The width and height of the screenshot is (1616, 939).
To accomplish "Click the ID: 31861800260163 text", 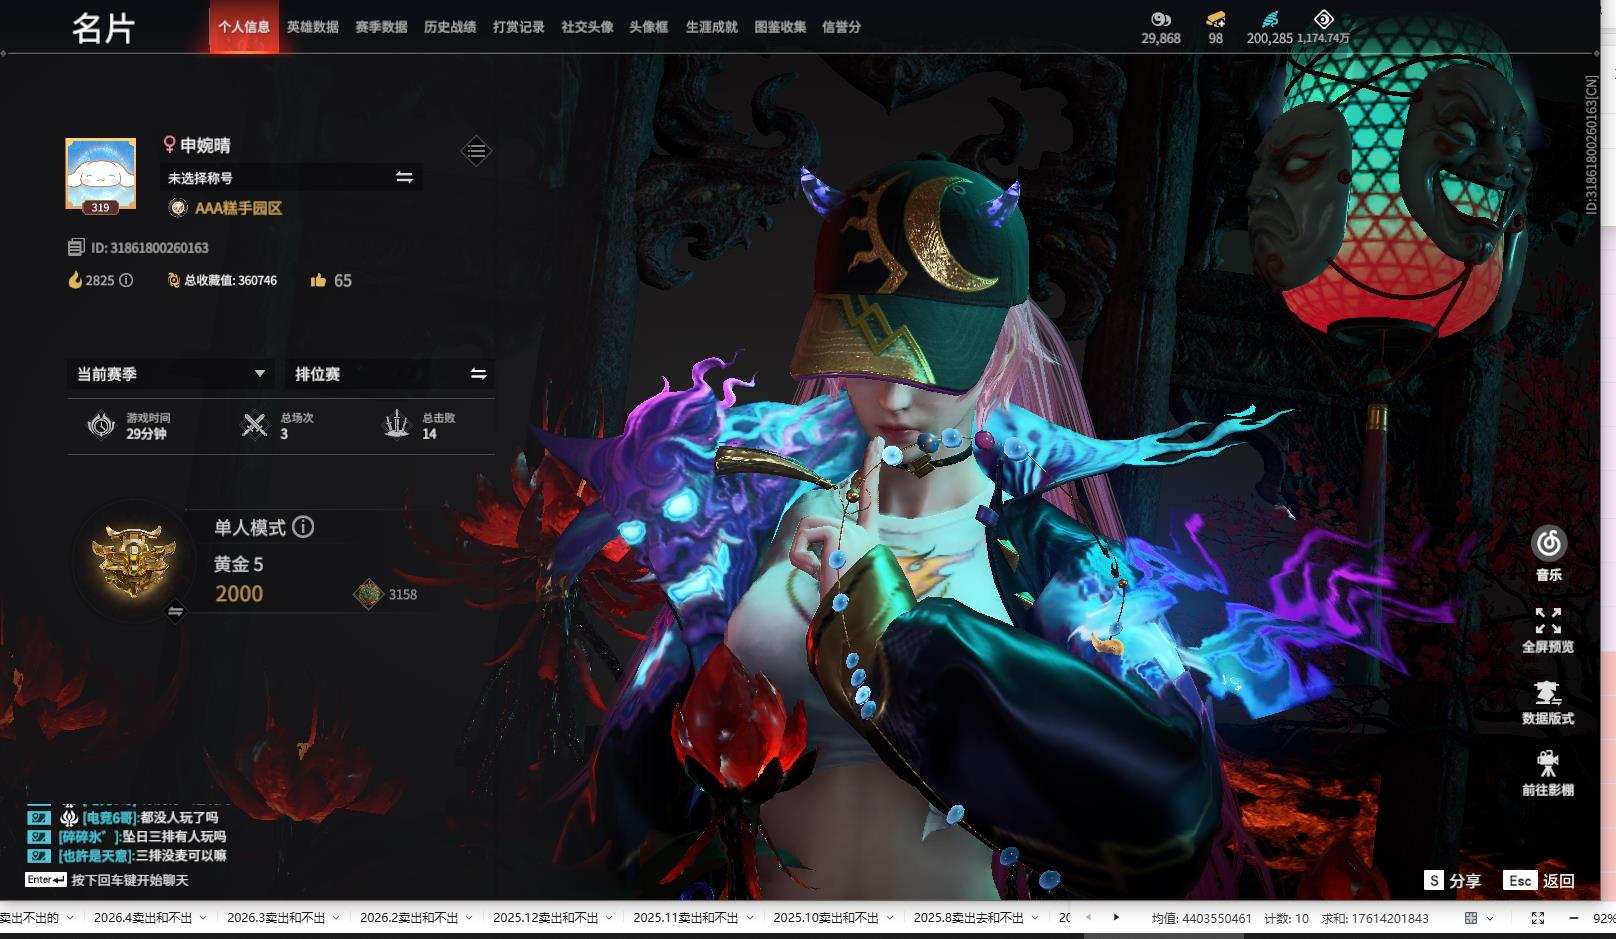I will pyautogui.click(x=149, y=247).
